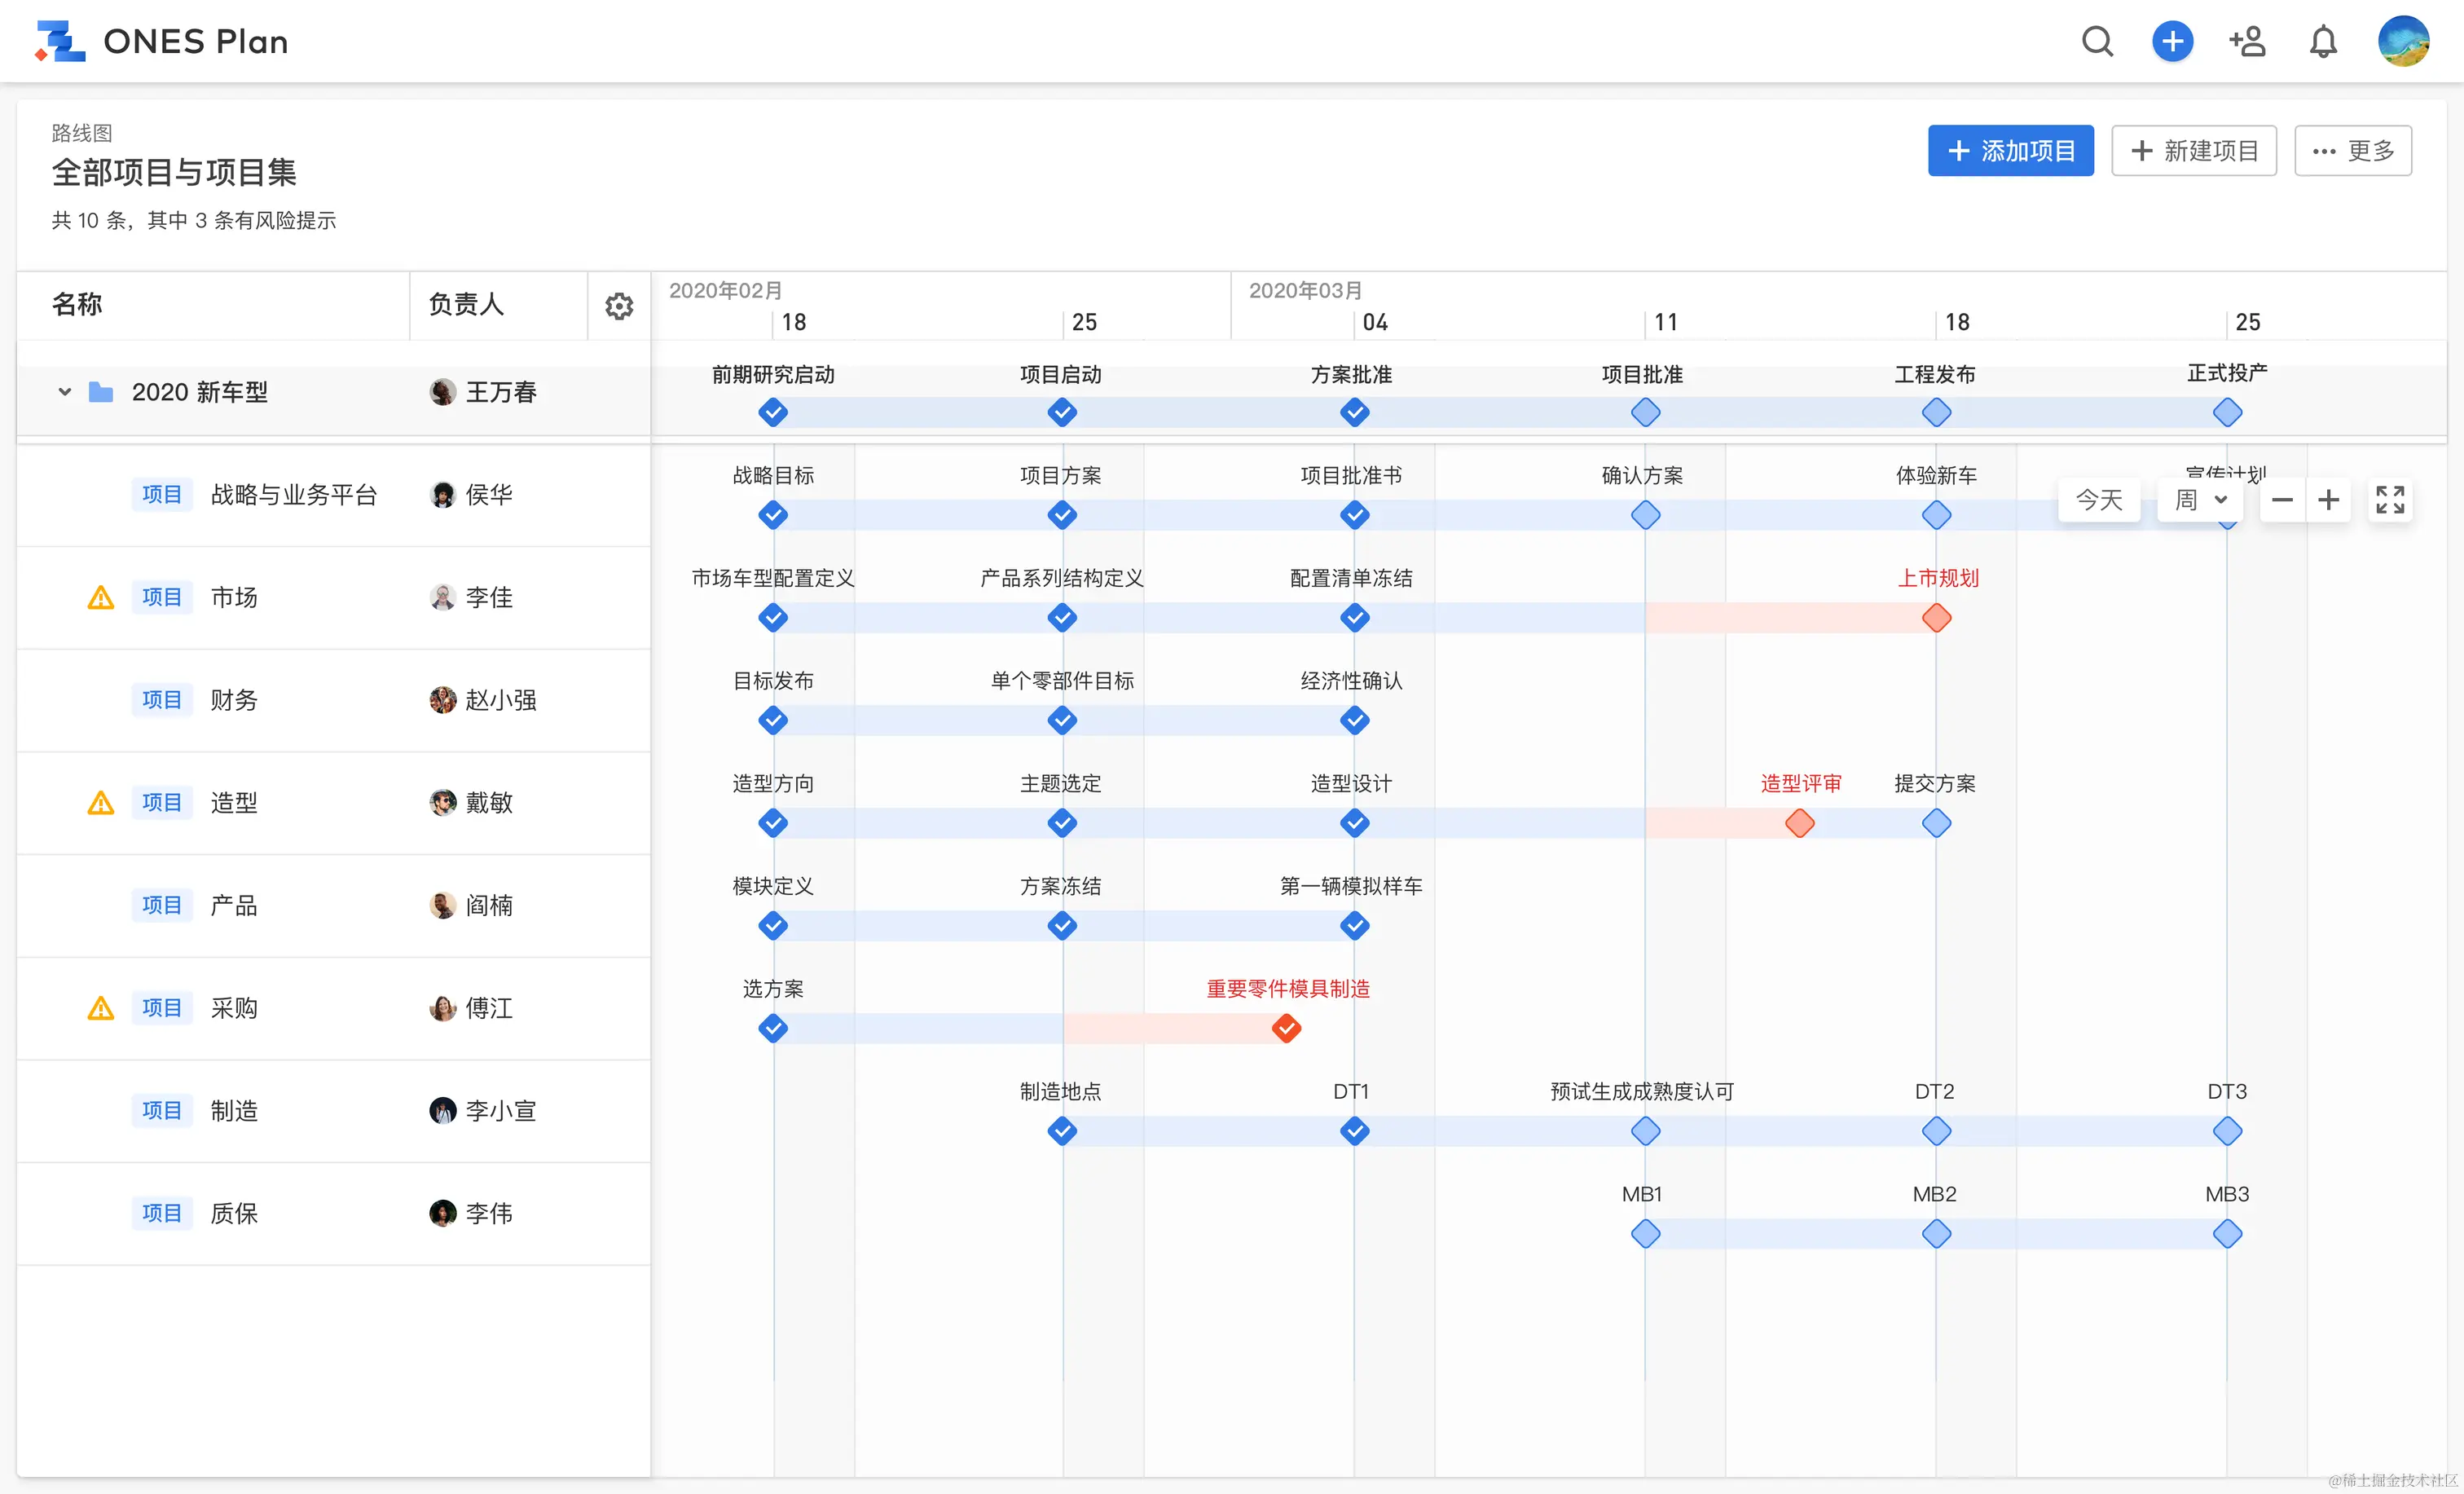Open the 更多 options menu
Viewport: 2464px width, 1494px height.
[2352, 151]
